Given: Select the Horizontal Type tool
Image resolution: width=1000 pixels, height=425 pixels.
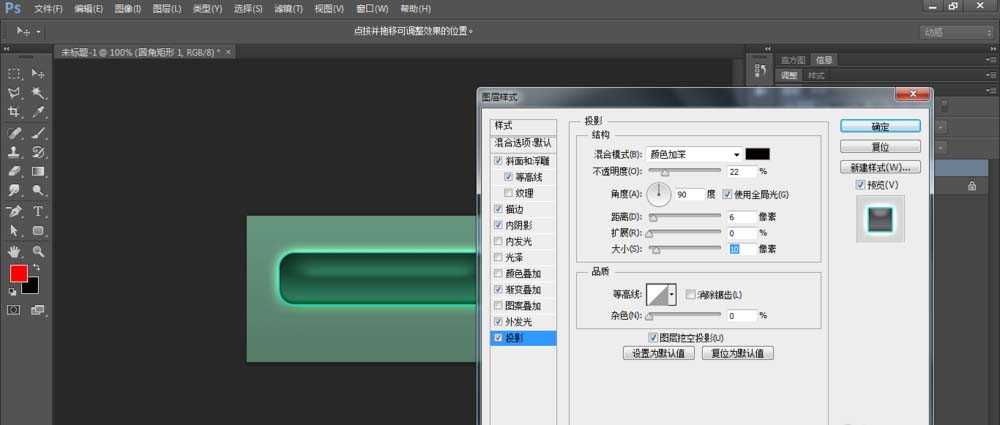Looking at the screenshot, I should (38, 211).
